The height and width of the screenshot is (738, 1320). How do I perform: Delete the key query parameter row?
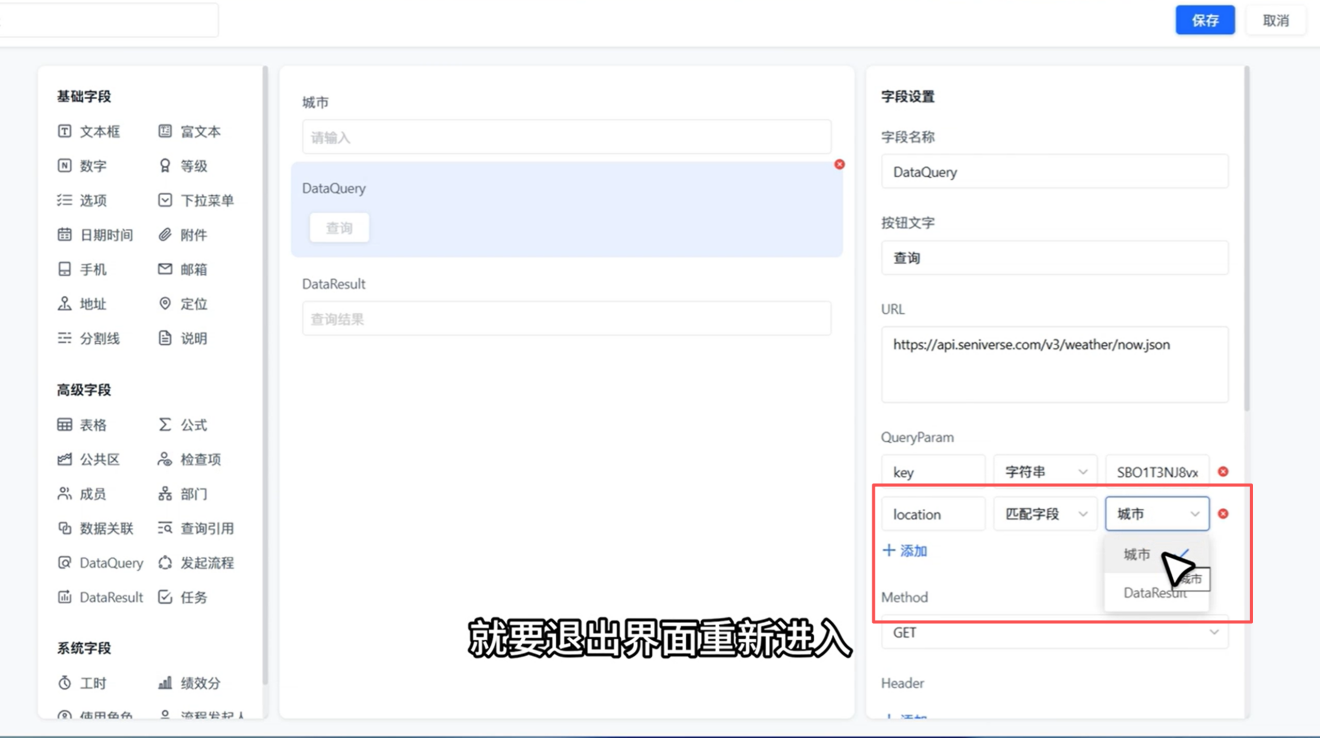(1223, 472)
